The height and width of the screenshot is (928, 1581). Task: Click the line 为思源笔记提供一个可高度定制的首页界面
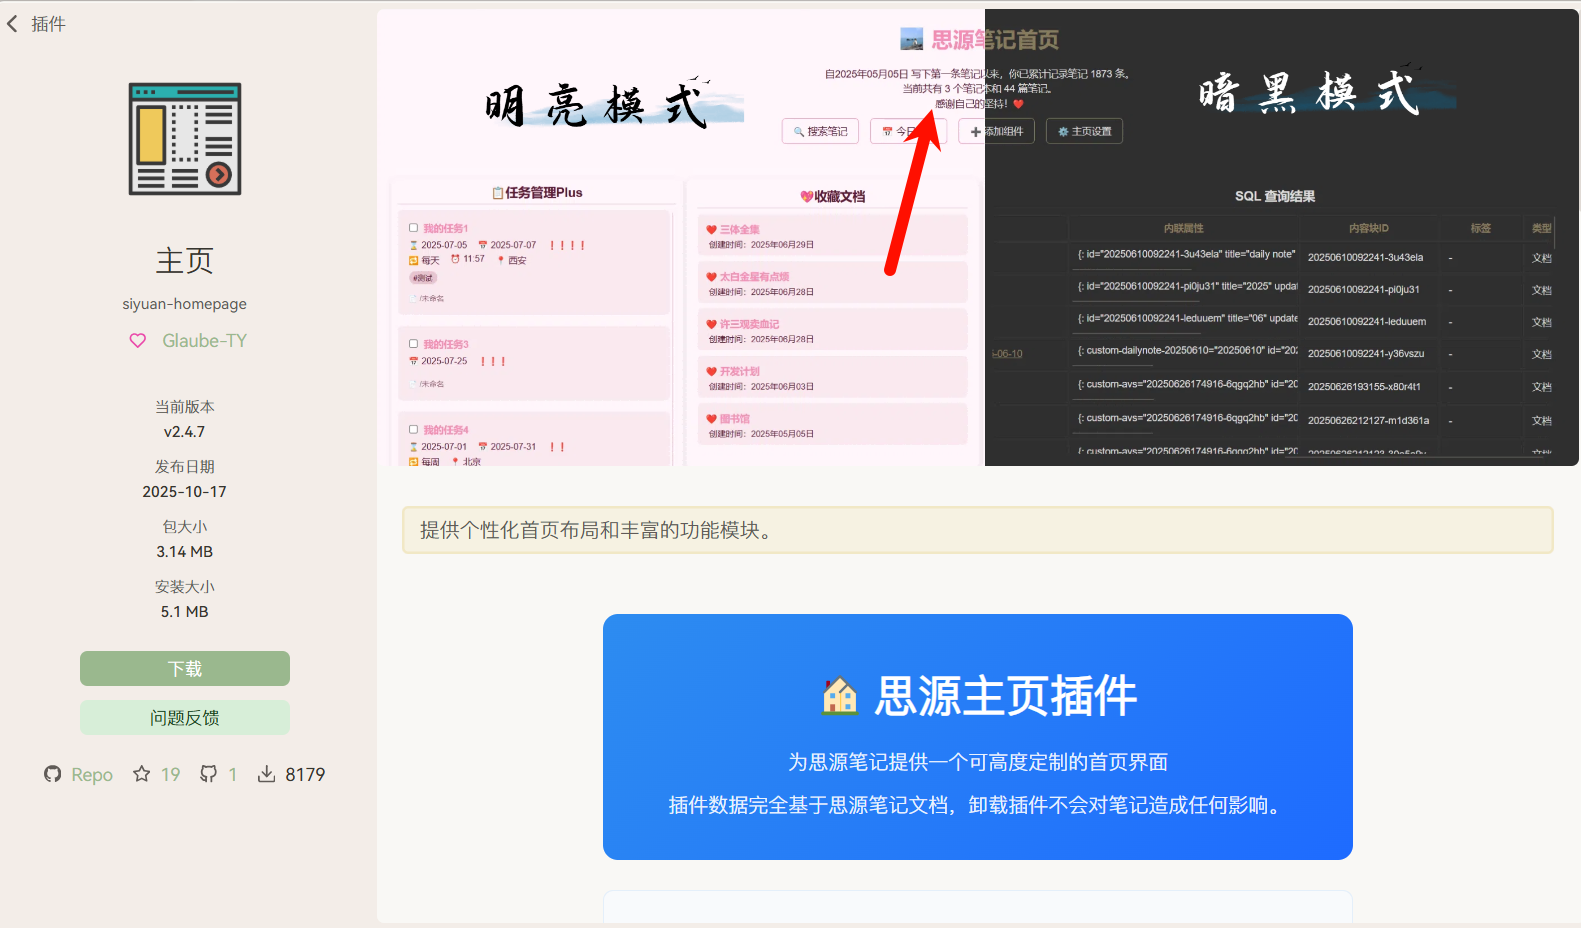coord(978,762)
